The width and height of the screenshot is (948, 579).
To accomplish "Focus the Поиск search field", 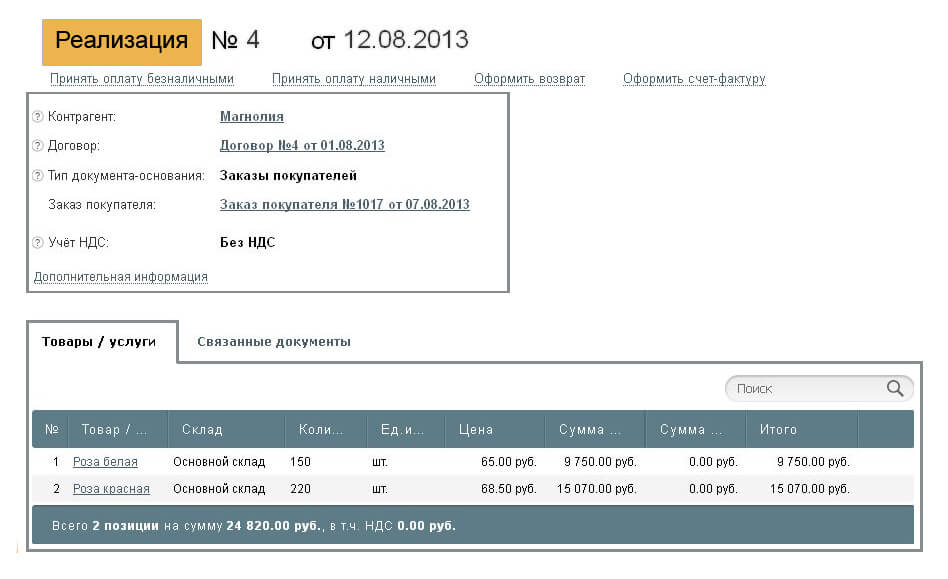I will click(x=805, y=389).
